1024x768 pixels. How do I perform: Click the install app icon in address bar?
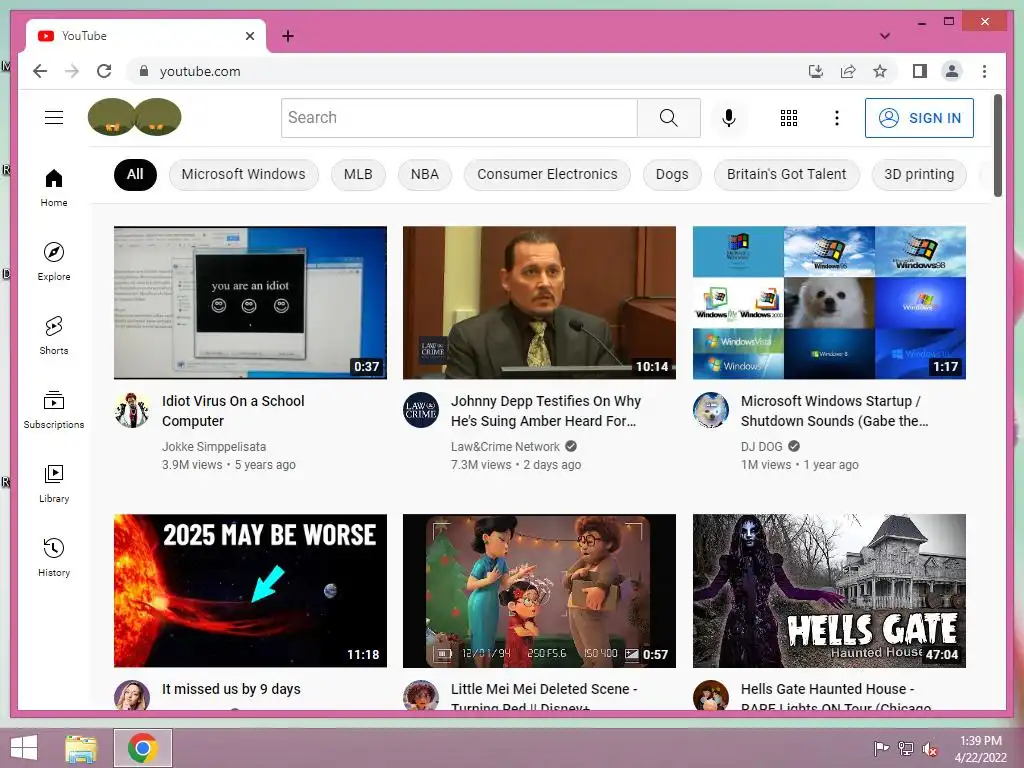pyautogui.click(x=816, y=71)
